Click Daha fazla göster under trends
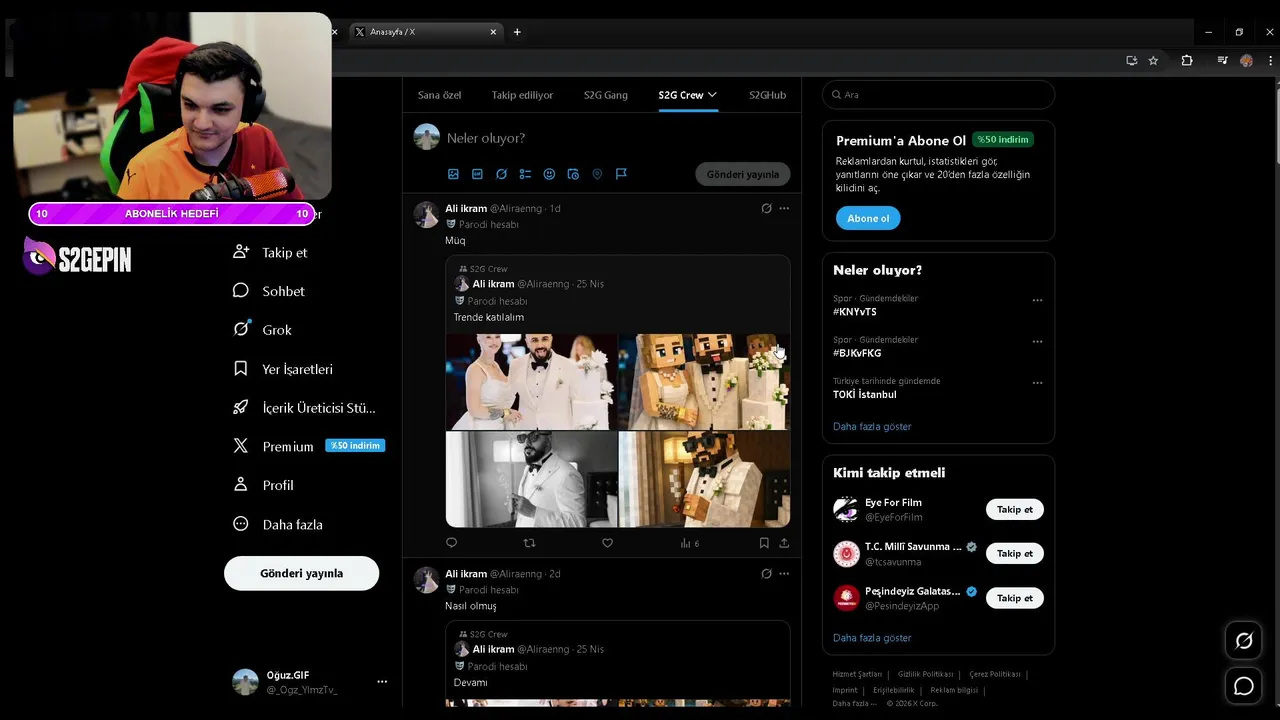 872,426
